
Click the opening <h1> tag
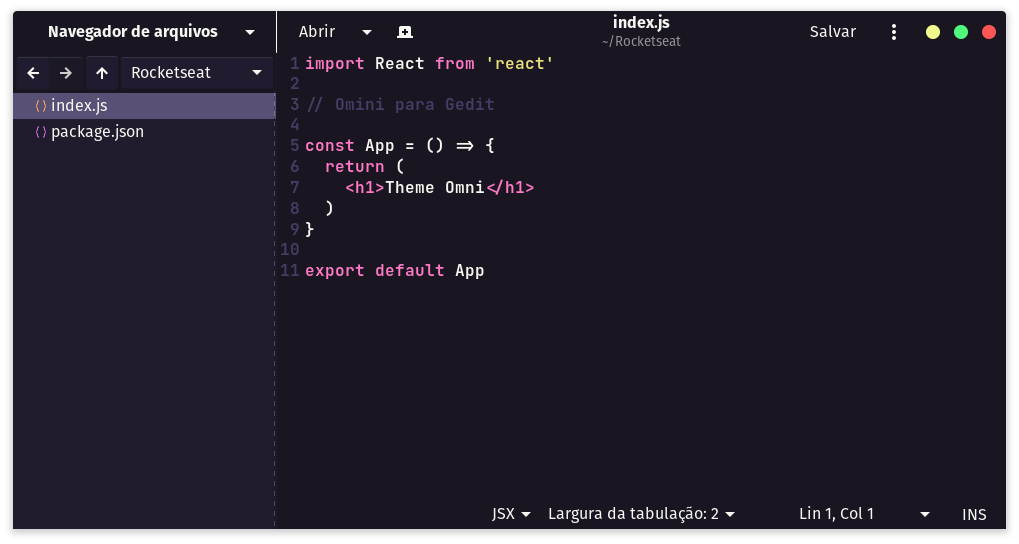[x=365, y=188]
